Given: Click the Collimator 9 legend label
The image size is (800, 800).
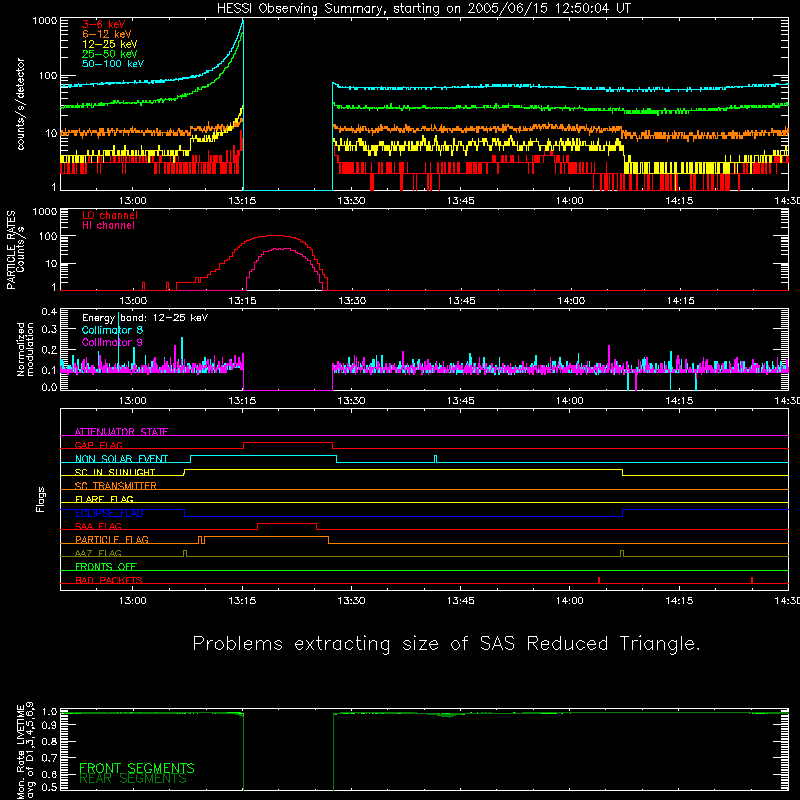Looking at the screenshot, I should (x=112, y=342).
